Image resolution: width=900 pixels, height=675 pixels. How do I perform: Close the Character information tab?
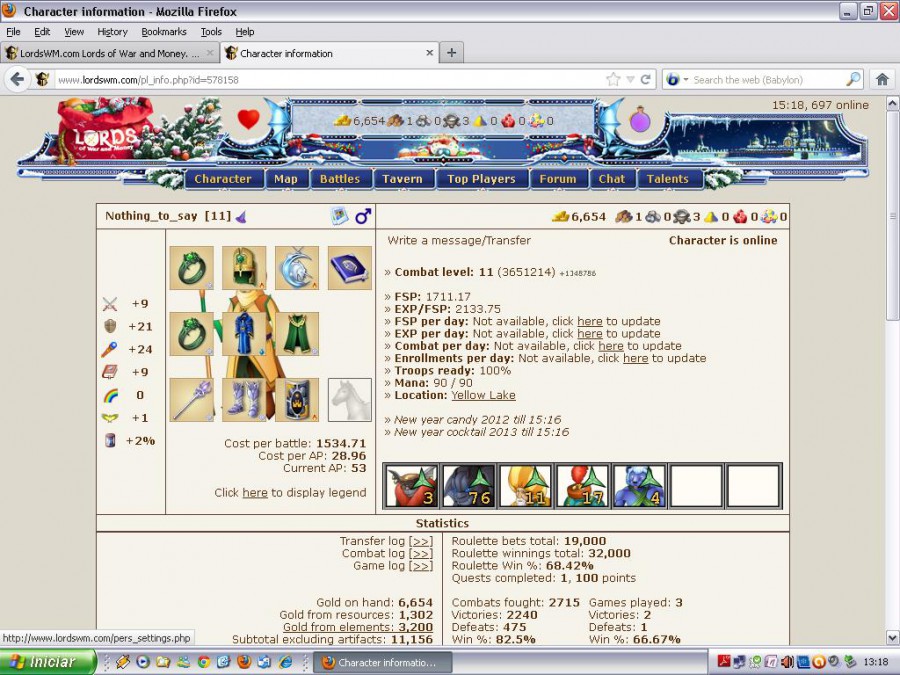[x=429, y=53]
